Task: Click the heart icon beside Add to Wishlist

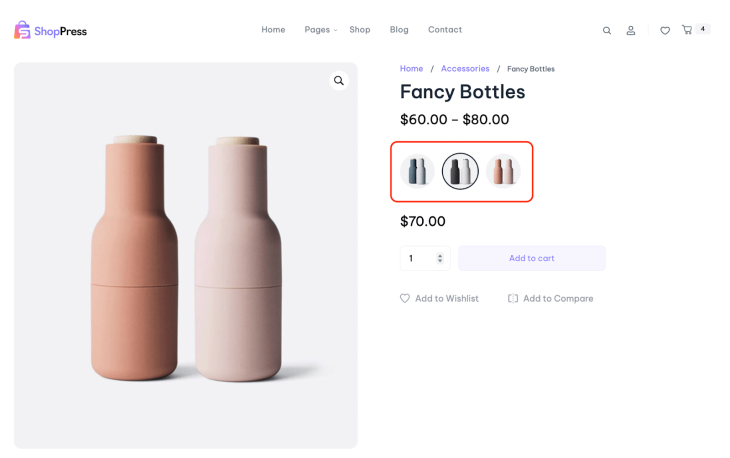Action: pos(405,298)
